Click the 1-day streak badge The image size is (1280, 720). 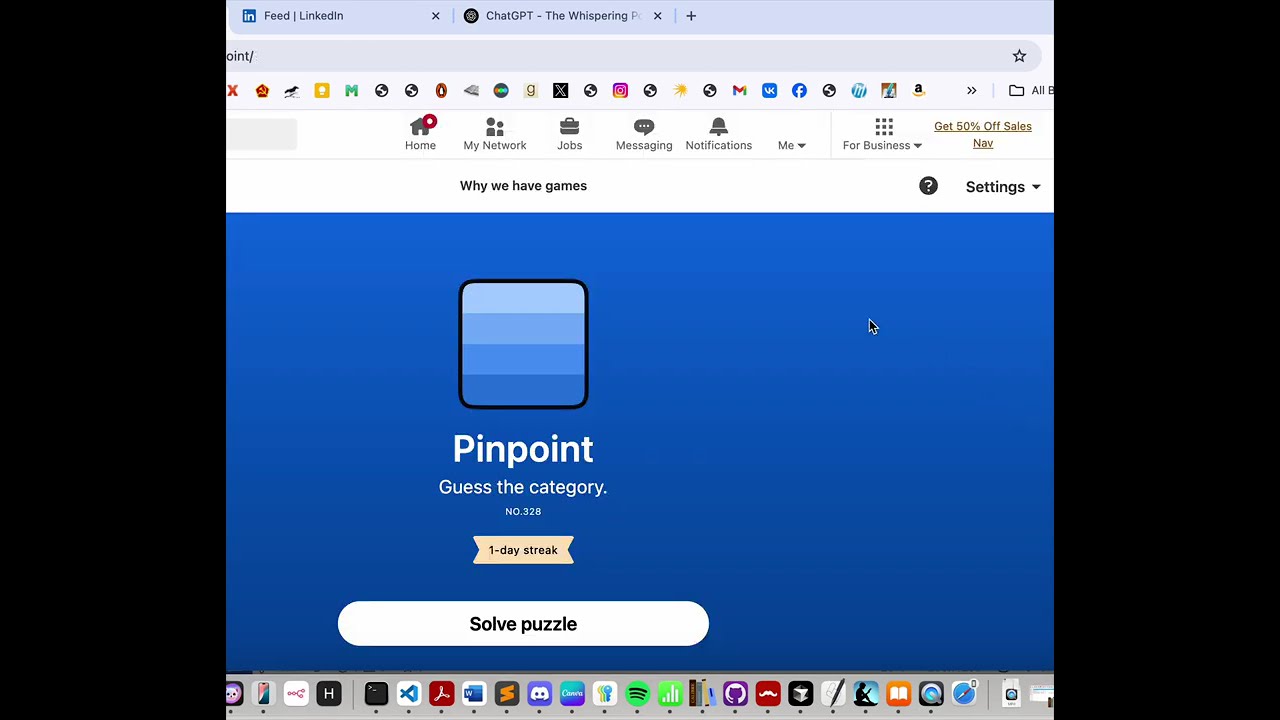point(523,550)
